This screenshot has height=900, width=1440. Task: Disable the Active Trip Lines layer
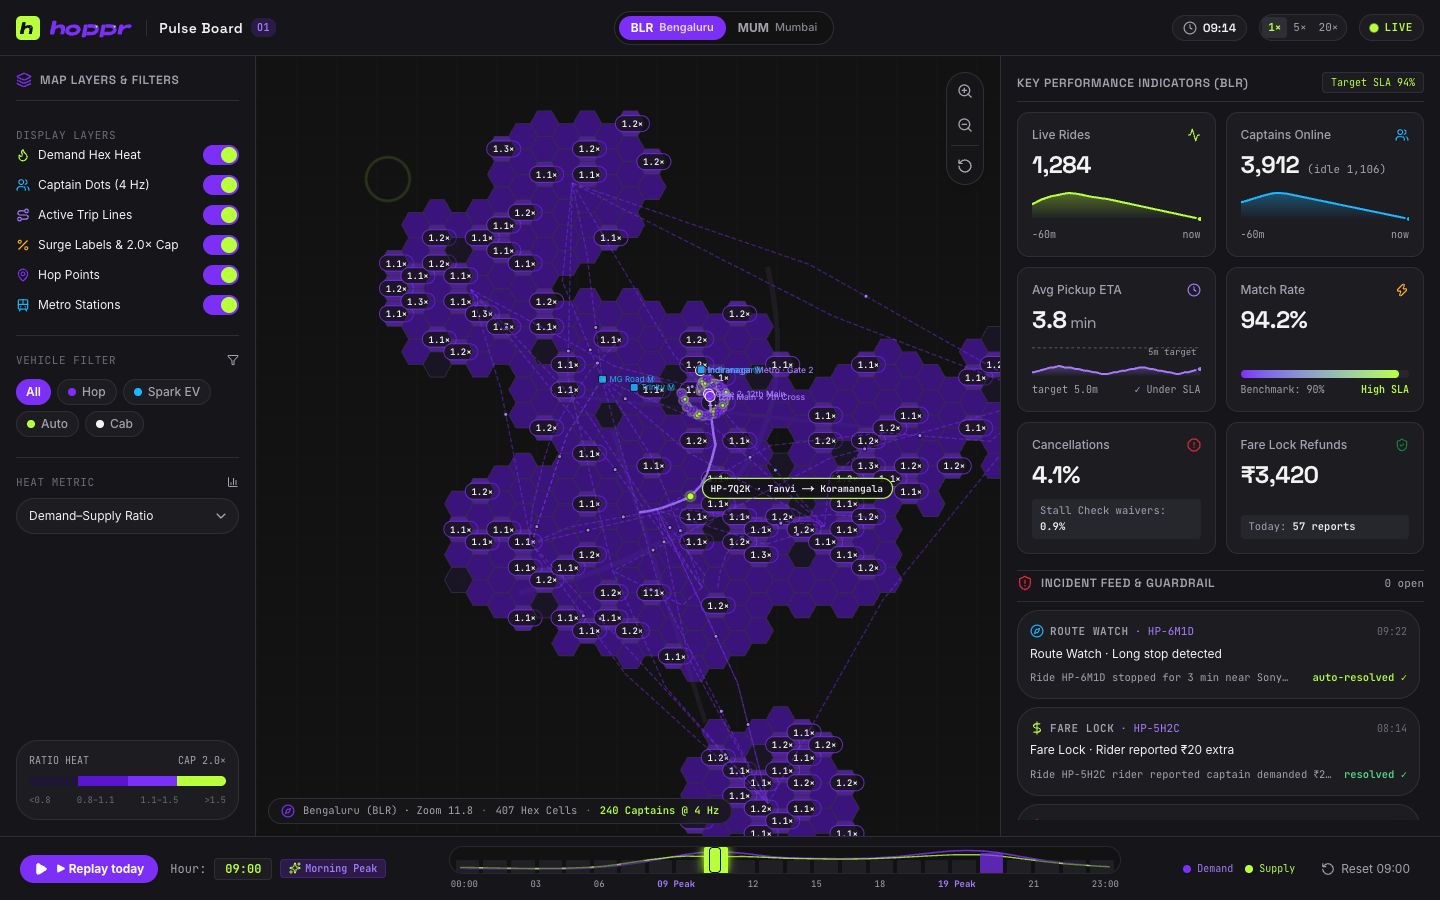pos(221,215)
